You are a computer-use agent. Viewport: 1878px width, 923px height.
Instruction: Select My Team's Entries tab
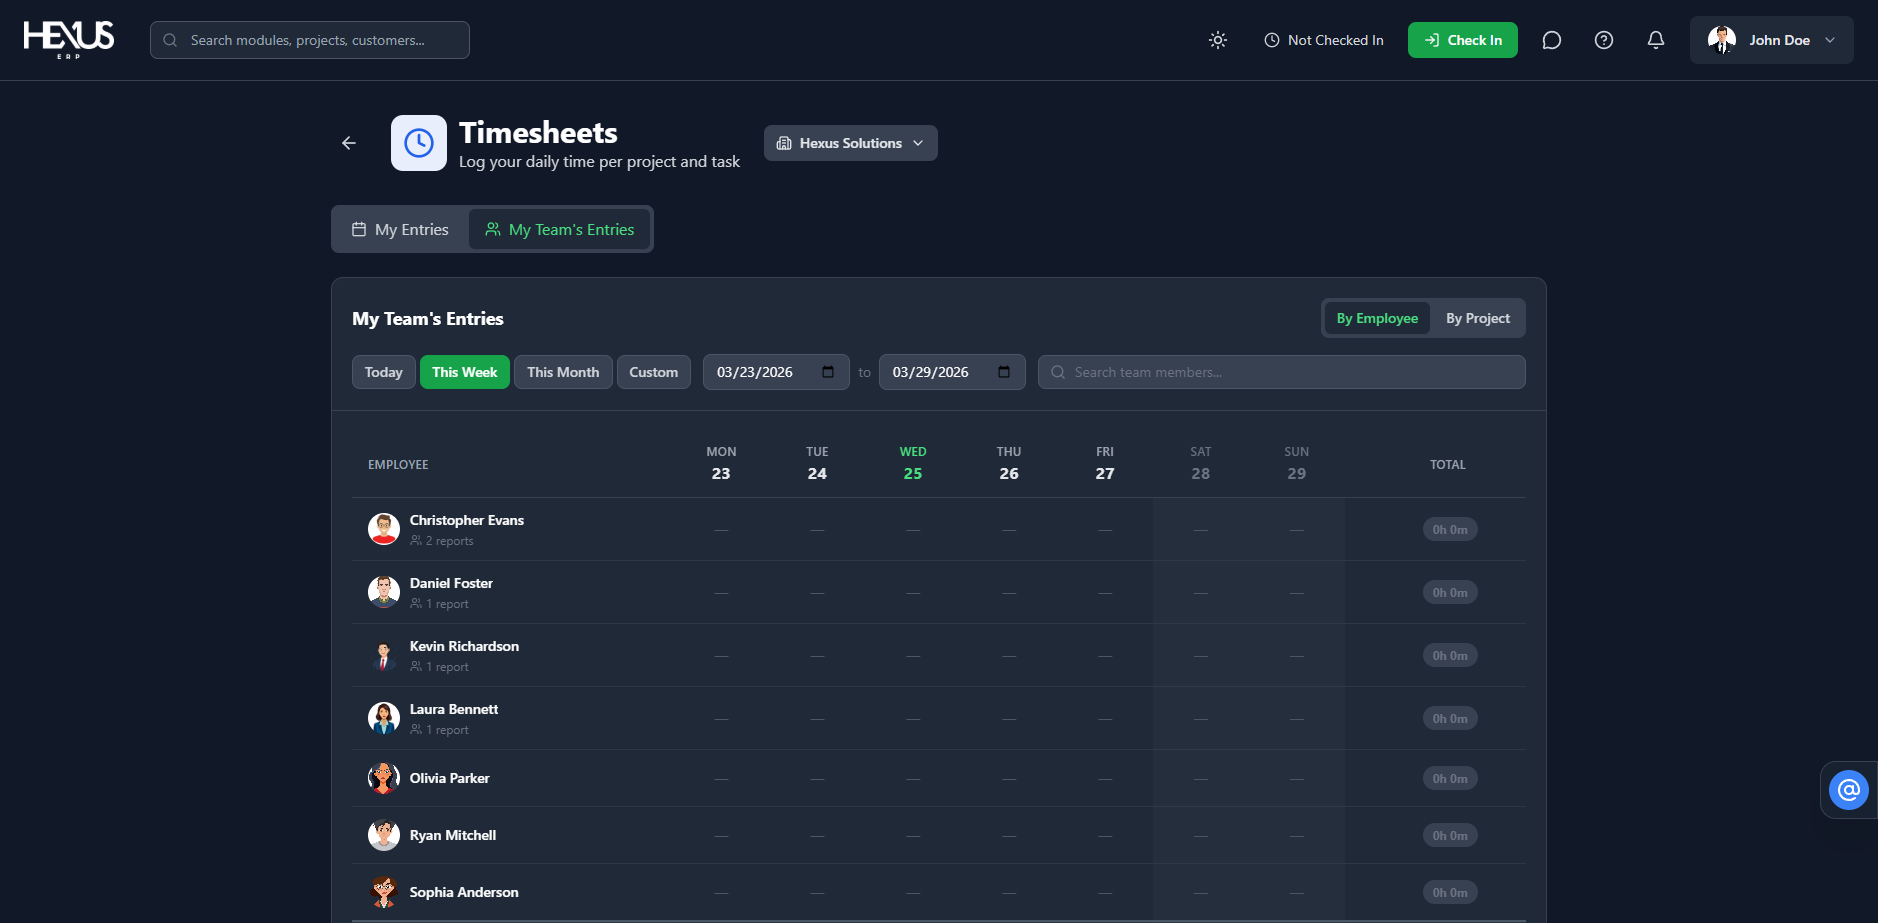coord(560,229)
